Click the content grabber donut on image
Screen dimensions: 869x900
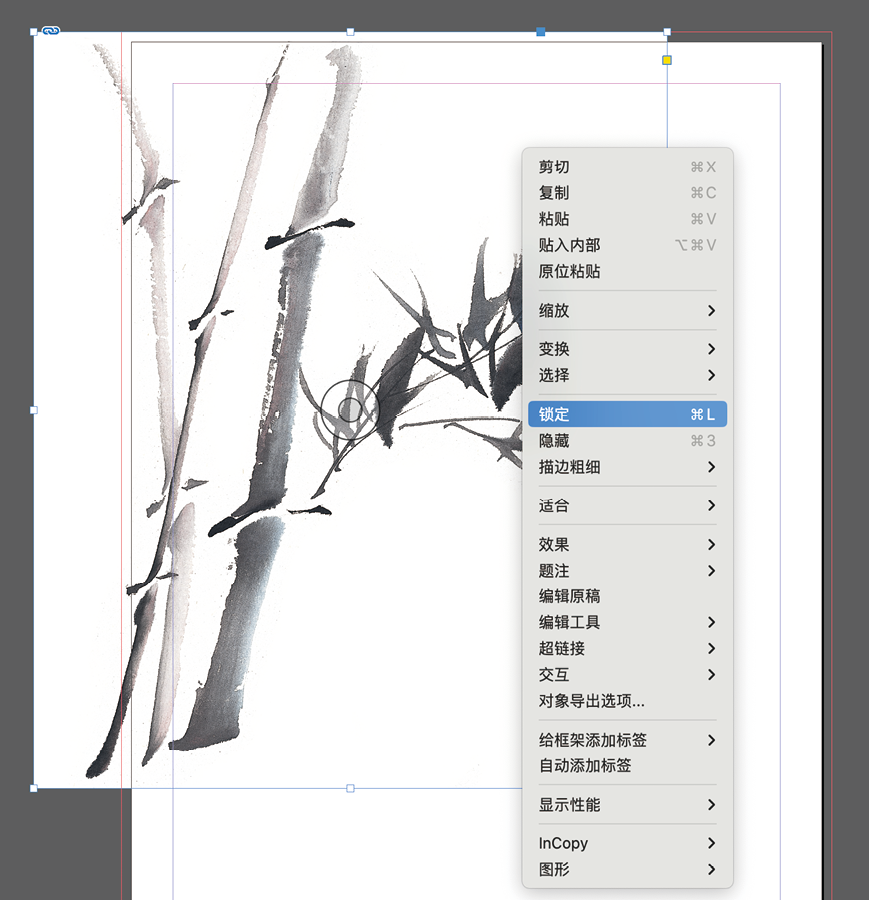coord(350,409)
